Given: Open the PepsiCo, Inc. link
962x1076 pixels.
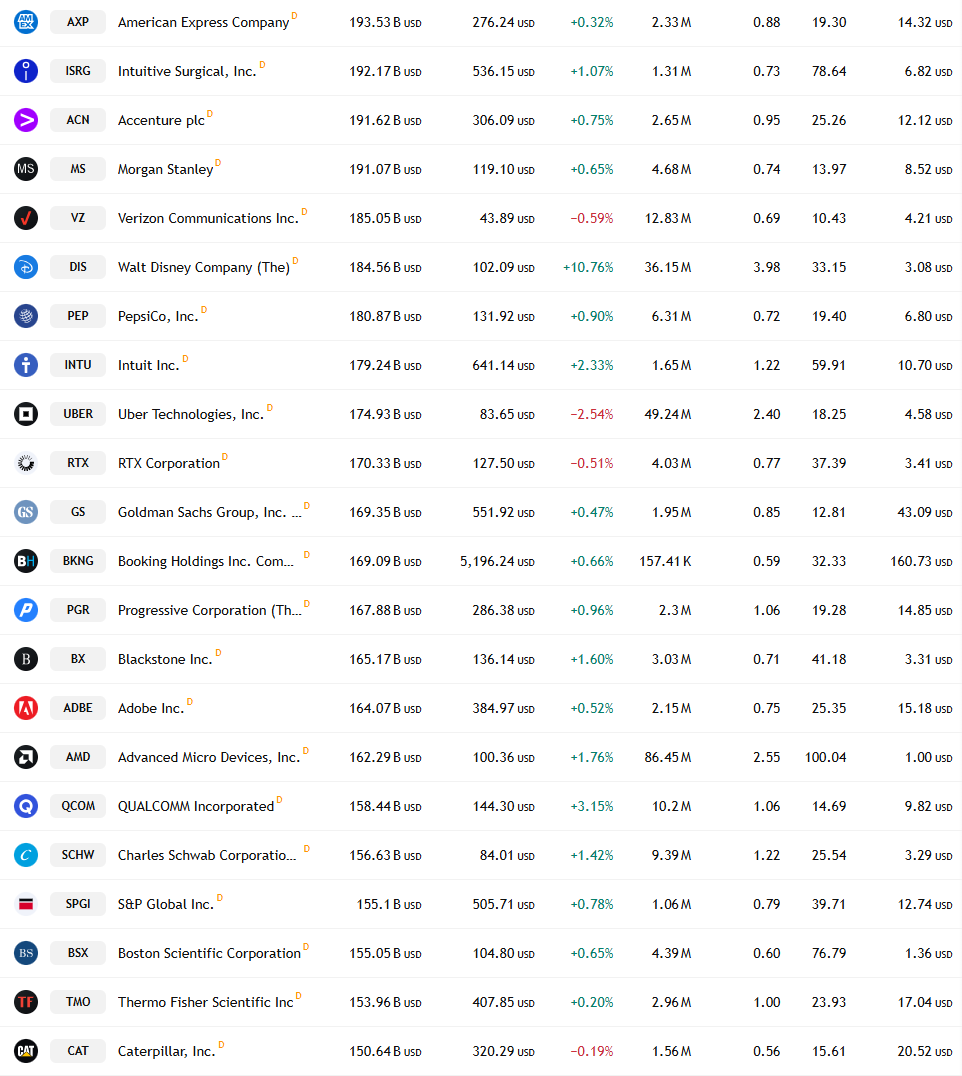Looking at the screenshot, I should [158, 316].
